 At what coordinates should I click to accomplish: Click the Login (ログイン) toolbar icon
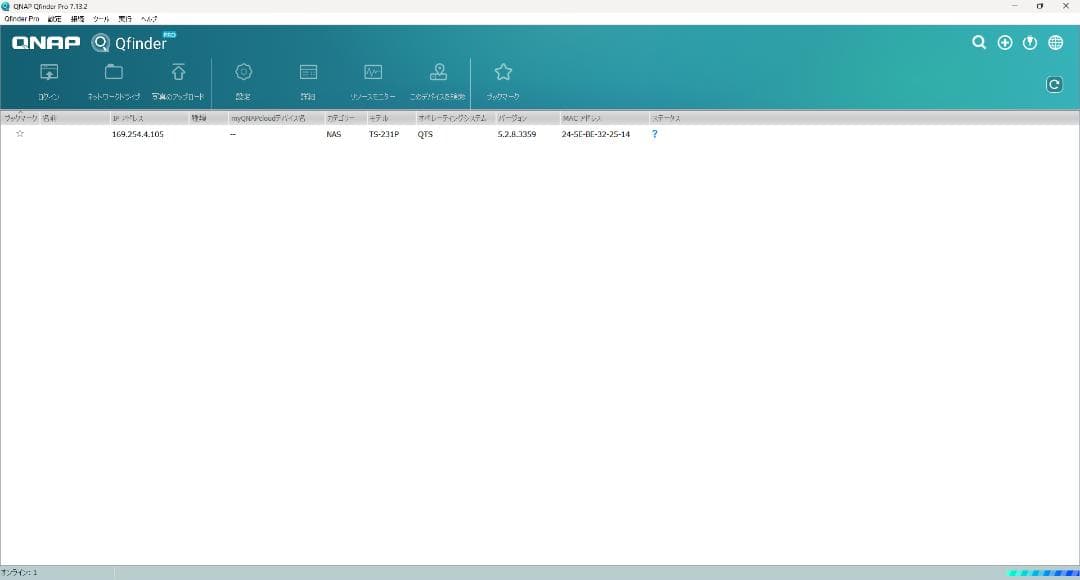click(48, 73)
